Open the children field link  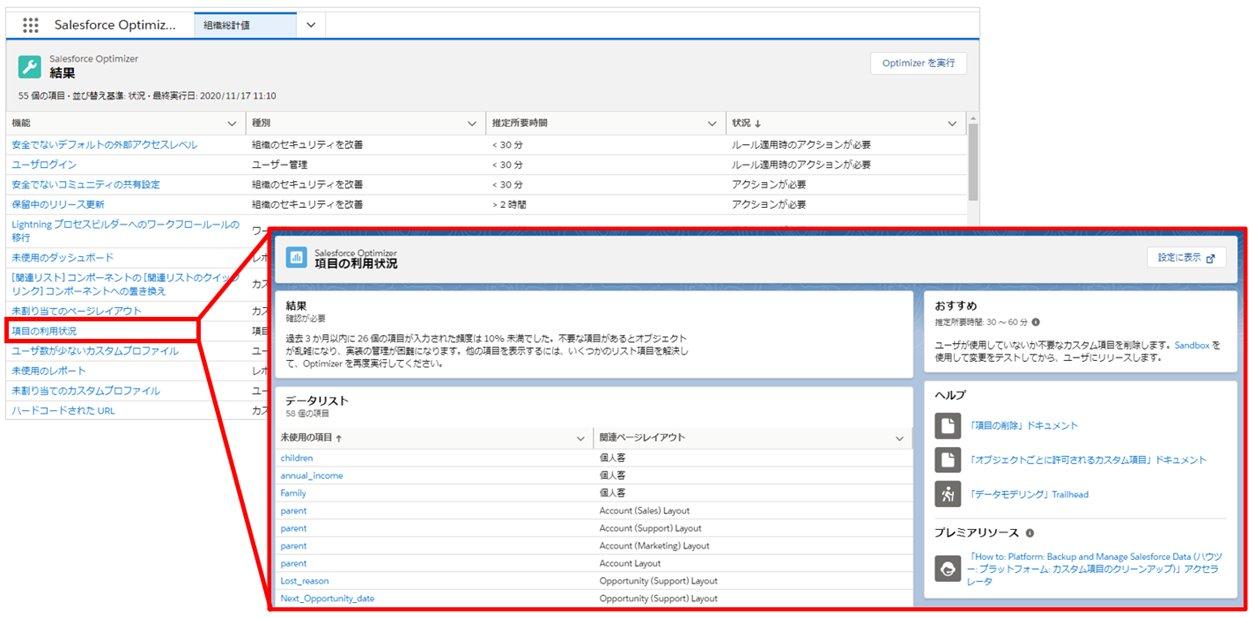pyautogui.click(x=297, y=458)
